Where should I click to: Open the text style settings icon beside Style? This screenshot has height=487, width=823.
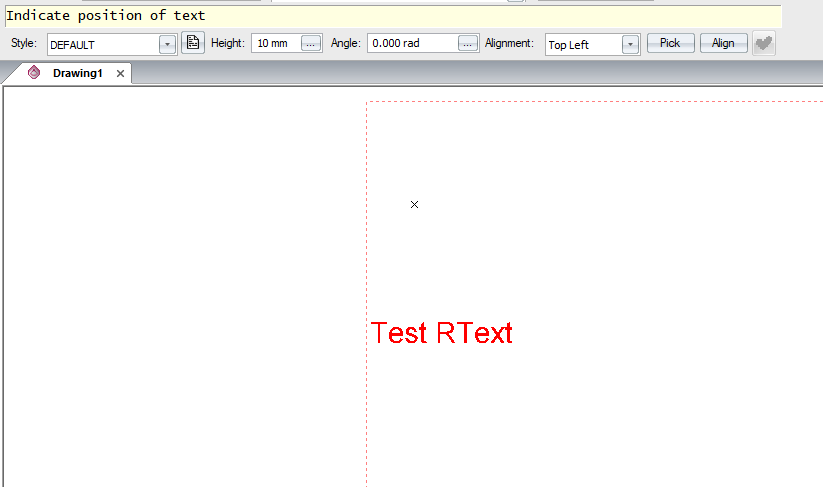[192, 43]
